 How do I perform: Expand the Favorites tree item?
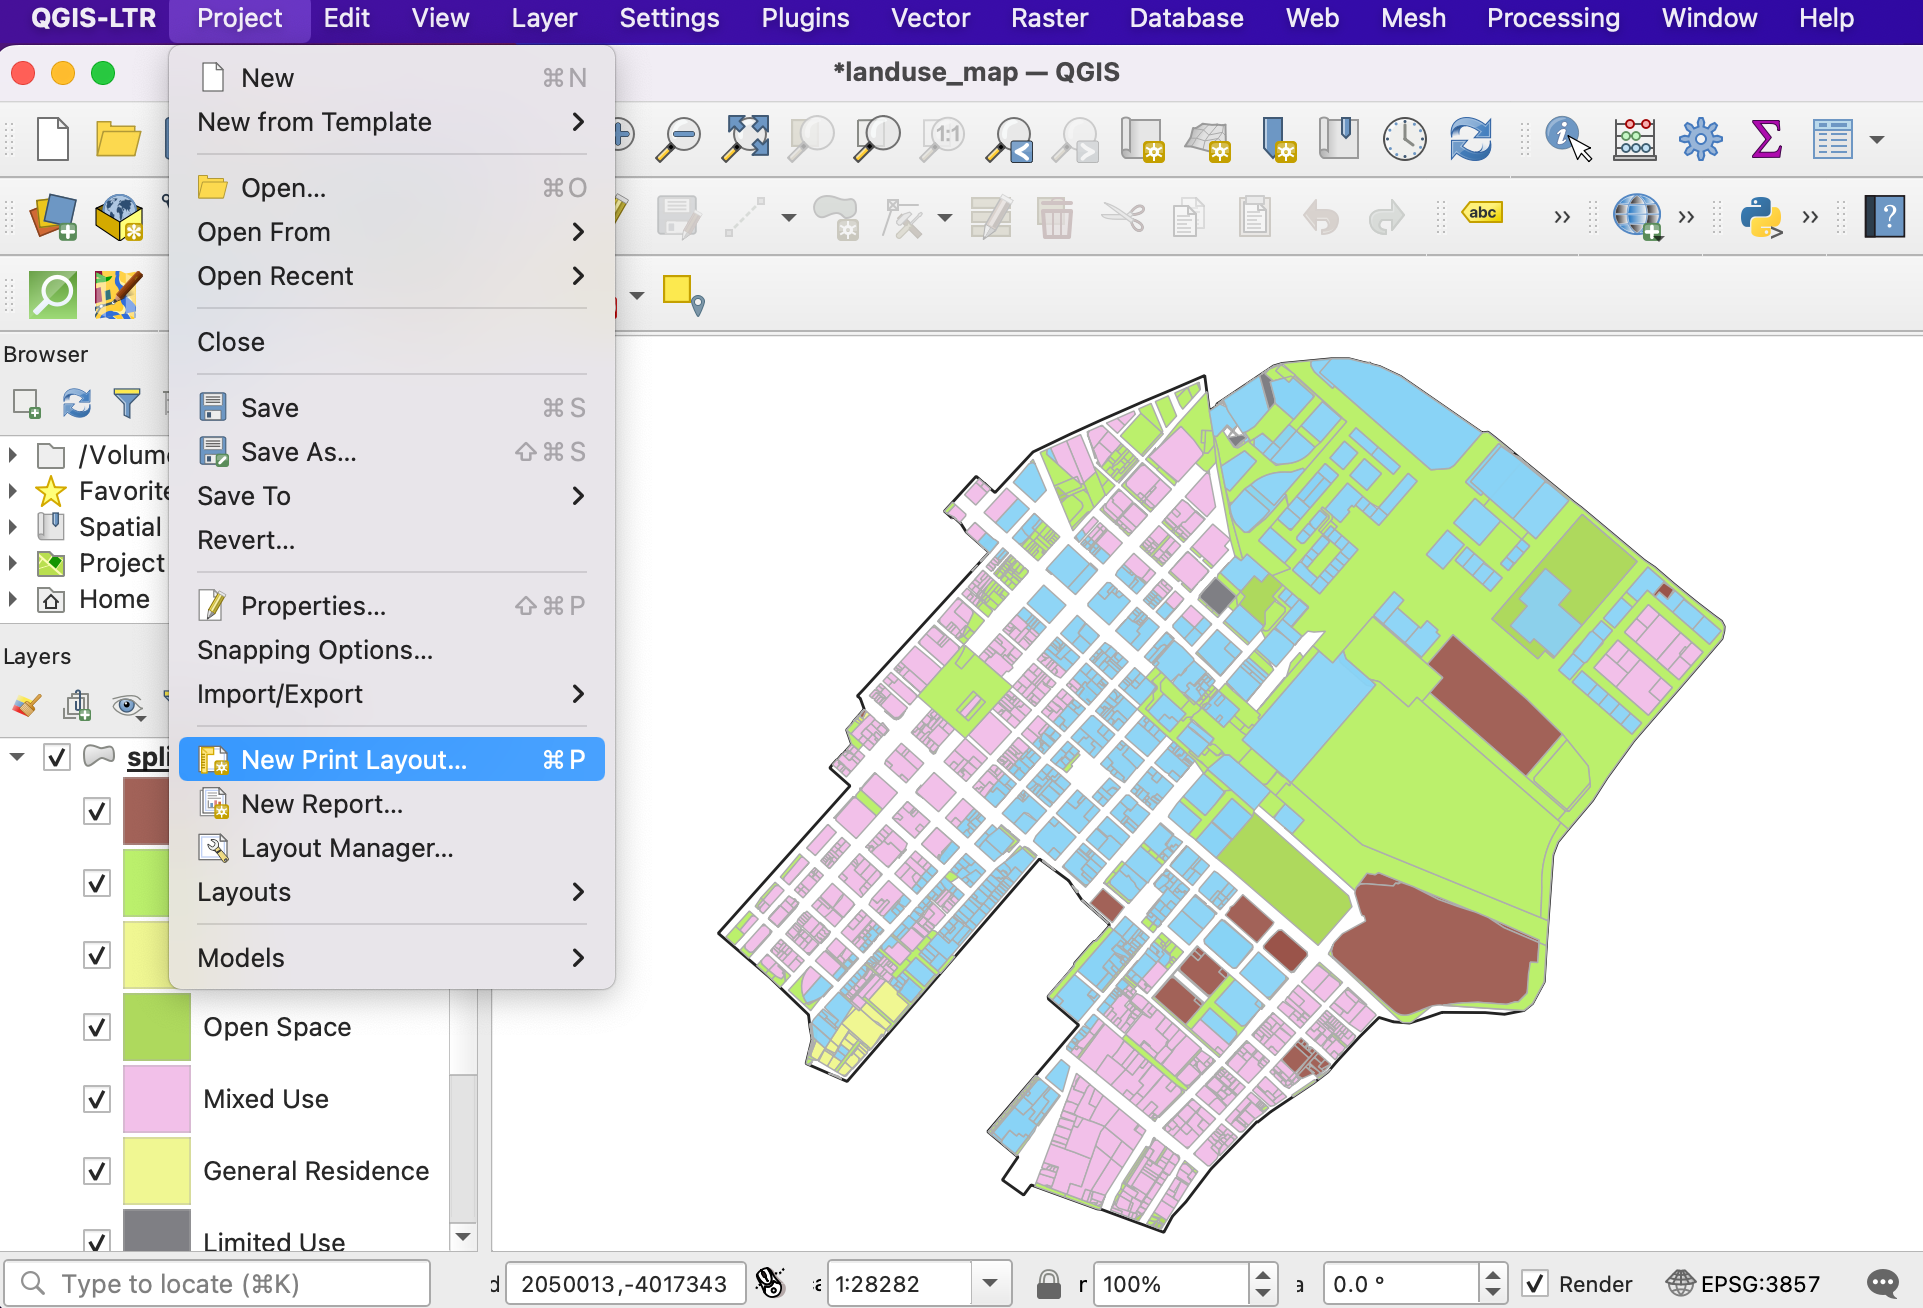tap(13, 491)
